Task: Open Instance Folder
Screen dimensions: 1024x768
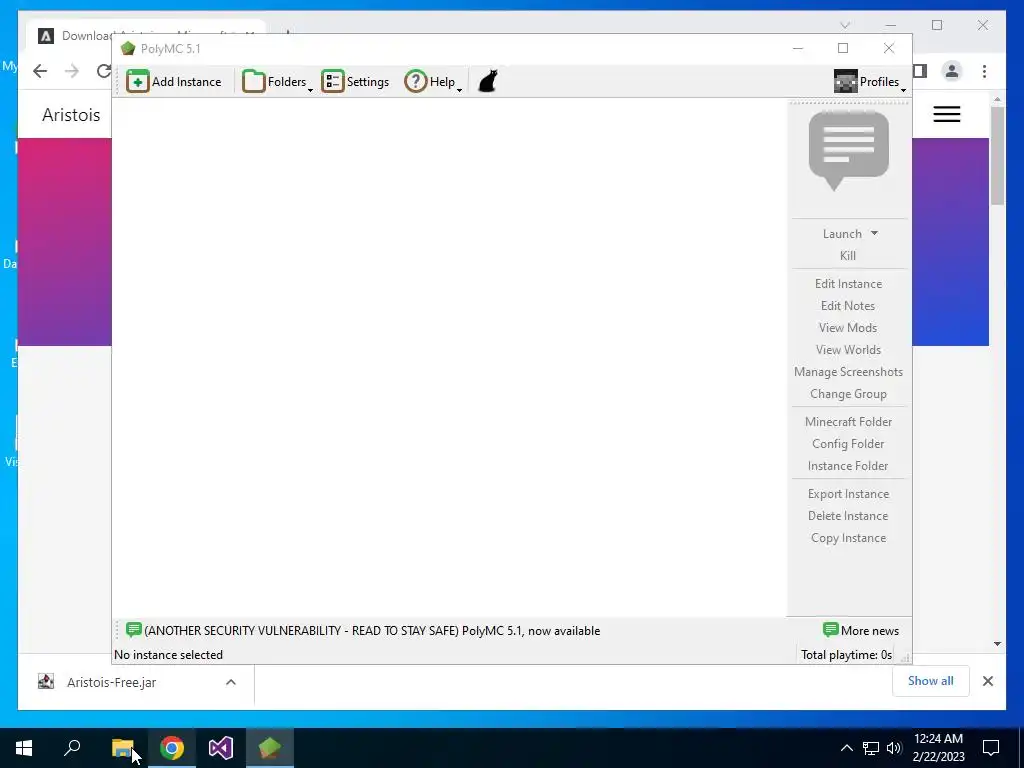Action: pyautogui.click(x=848, y=466)
